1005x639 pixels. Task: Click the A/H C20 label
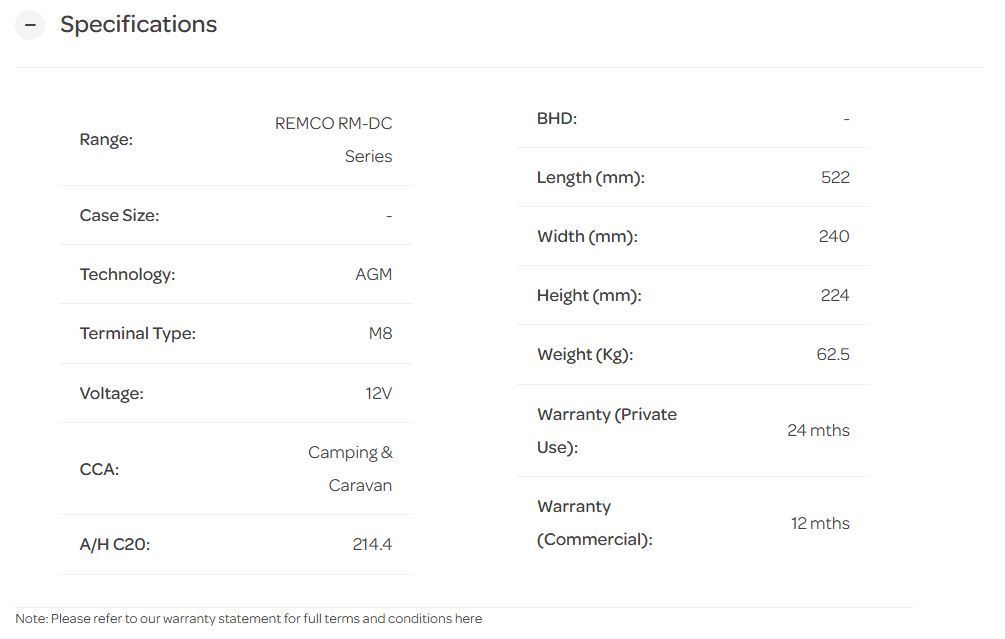click(x=114, y=544)
